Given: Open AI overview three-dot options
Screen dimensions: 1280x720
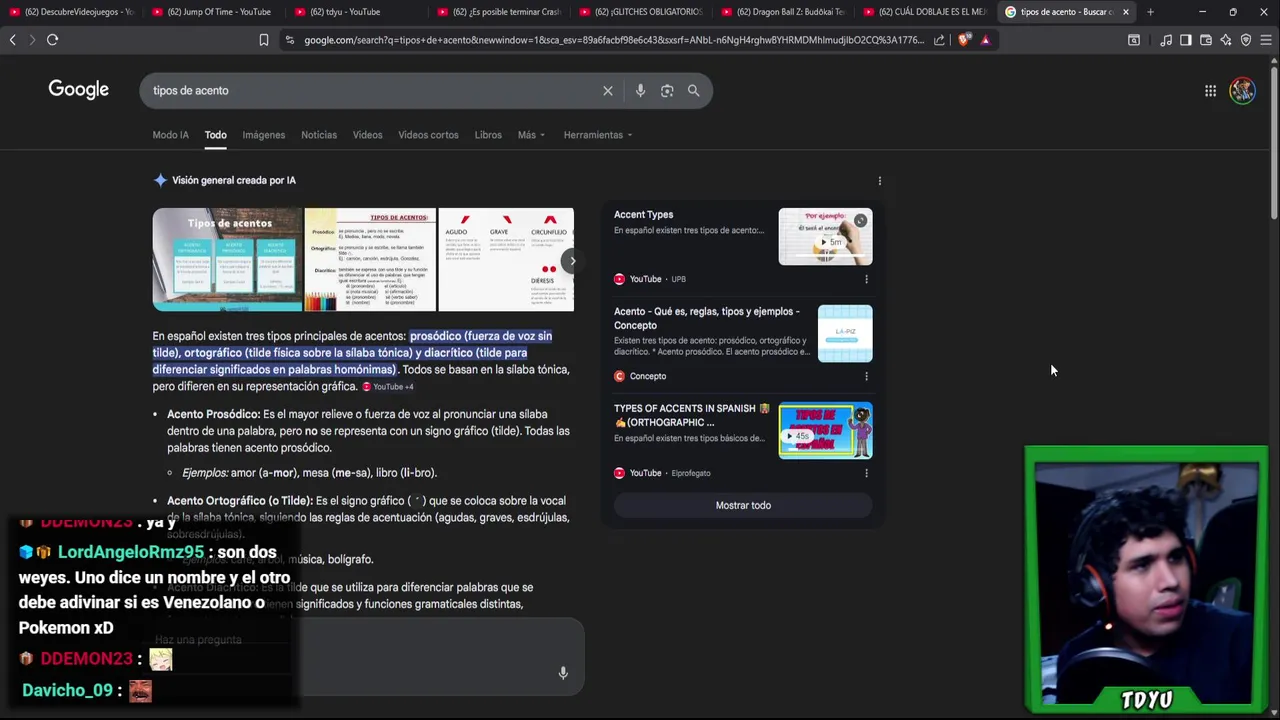Looking at the screenshot, I should coord(880,181).
